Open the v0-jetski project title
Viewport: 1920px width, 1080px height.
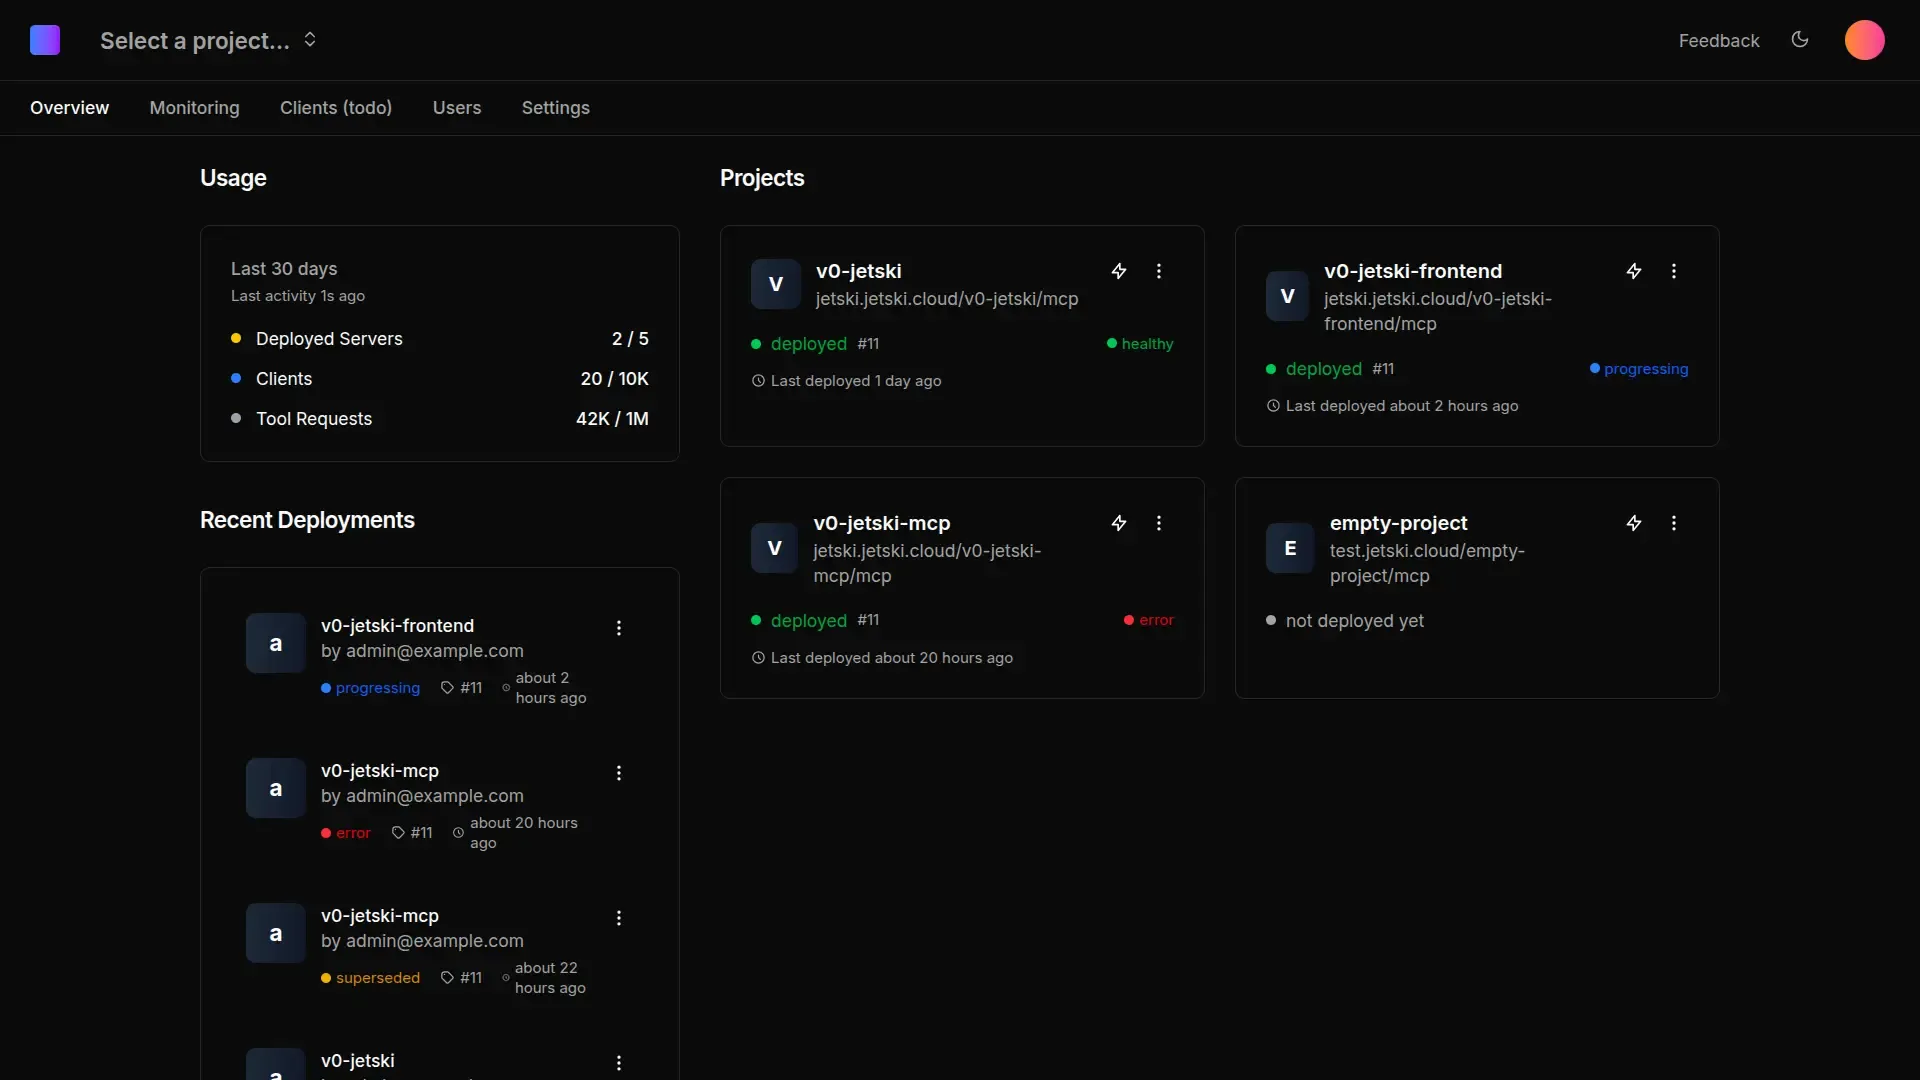[x=859, y=271]
